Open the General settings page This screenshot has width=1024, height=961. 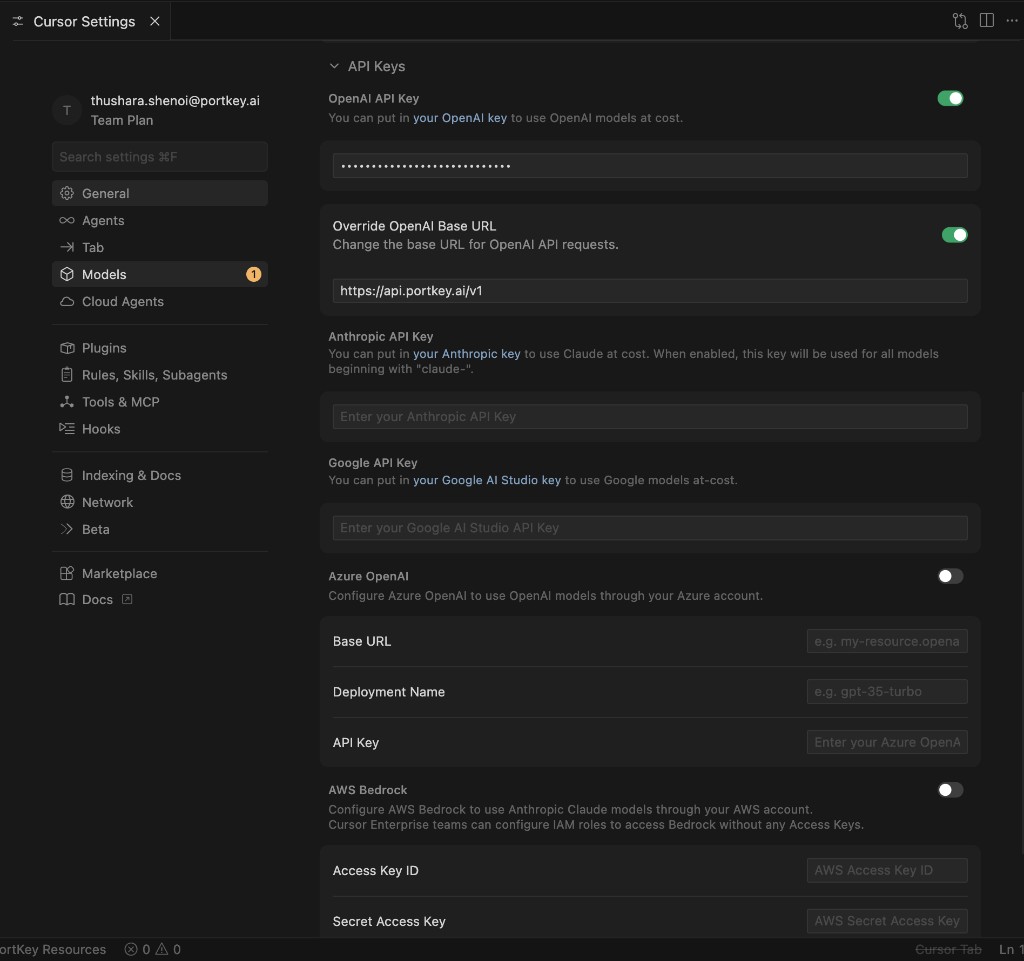coord(160,193)
